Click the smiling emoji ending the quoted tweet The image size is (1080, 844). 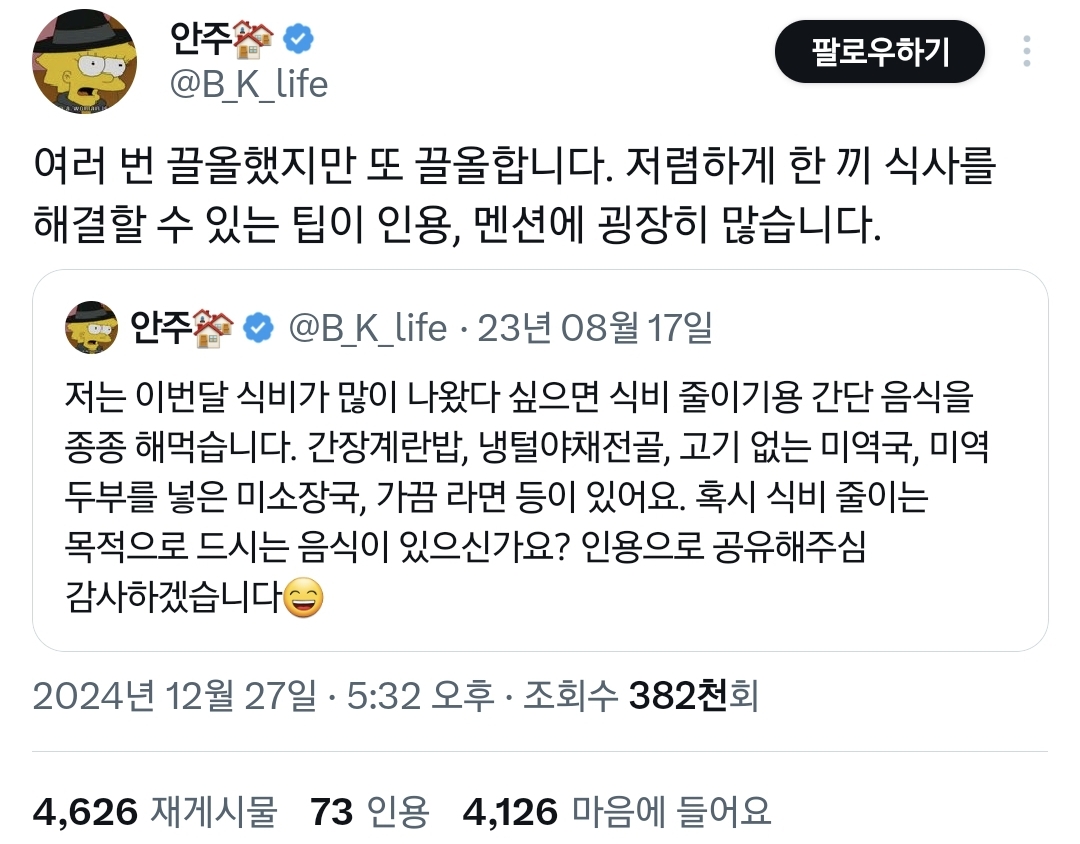(x=301, y=599)
